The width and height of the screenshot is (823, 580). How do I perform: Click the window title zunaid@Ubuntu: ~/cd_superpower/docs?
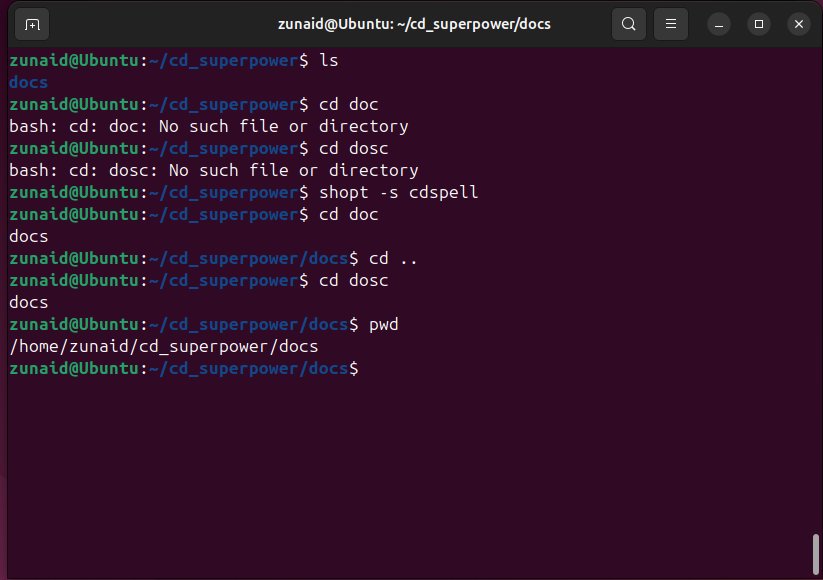click(x=414, y=24)
